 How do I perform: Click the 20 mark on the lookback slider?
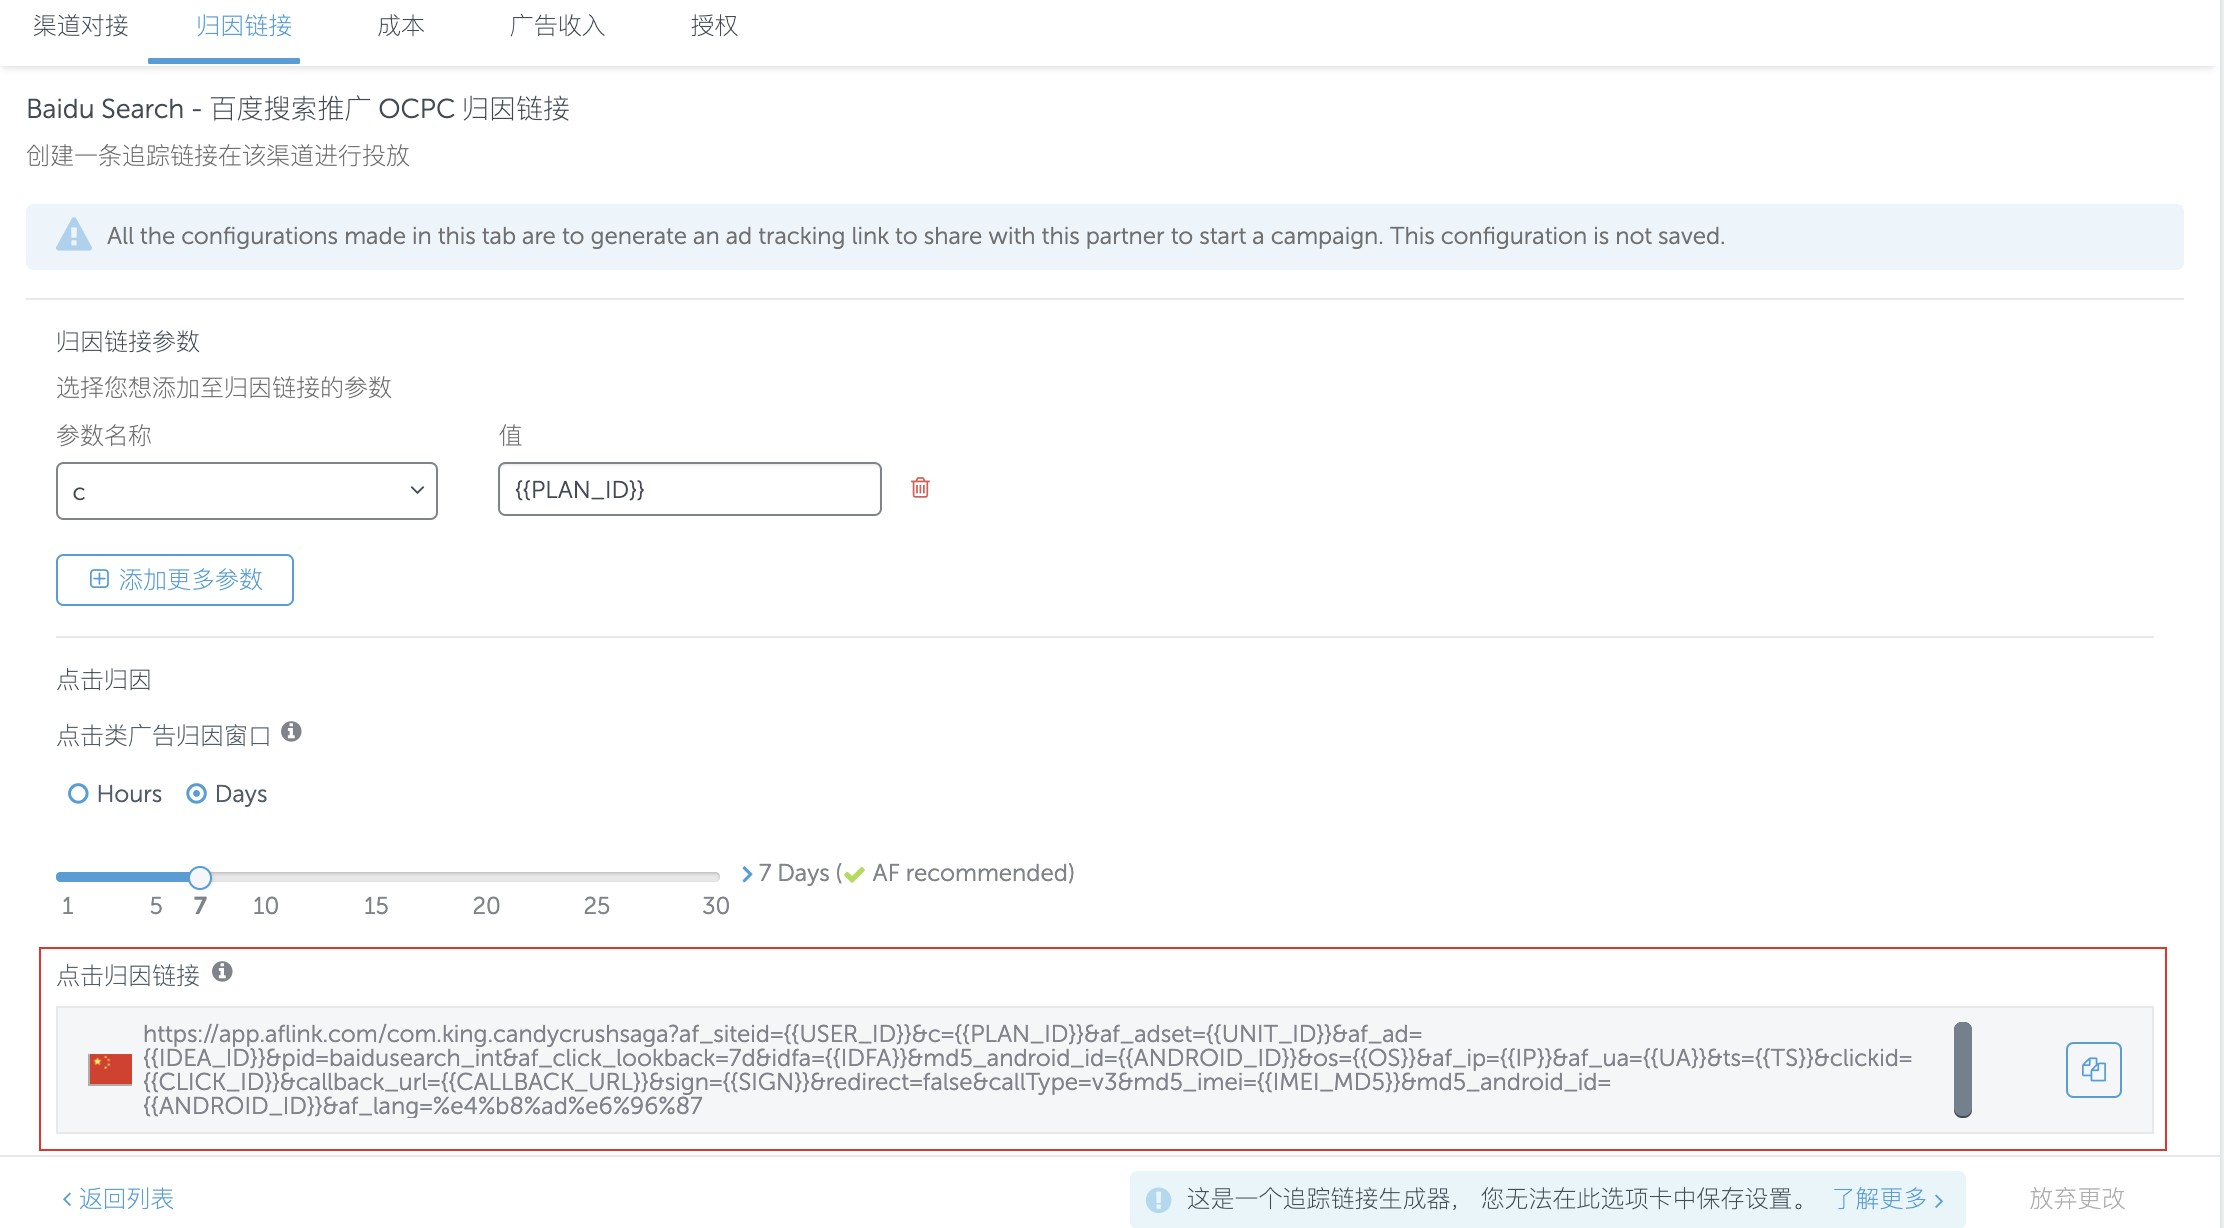click(486, 906)
